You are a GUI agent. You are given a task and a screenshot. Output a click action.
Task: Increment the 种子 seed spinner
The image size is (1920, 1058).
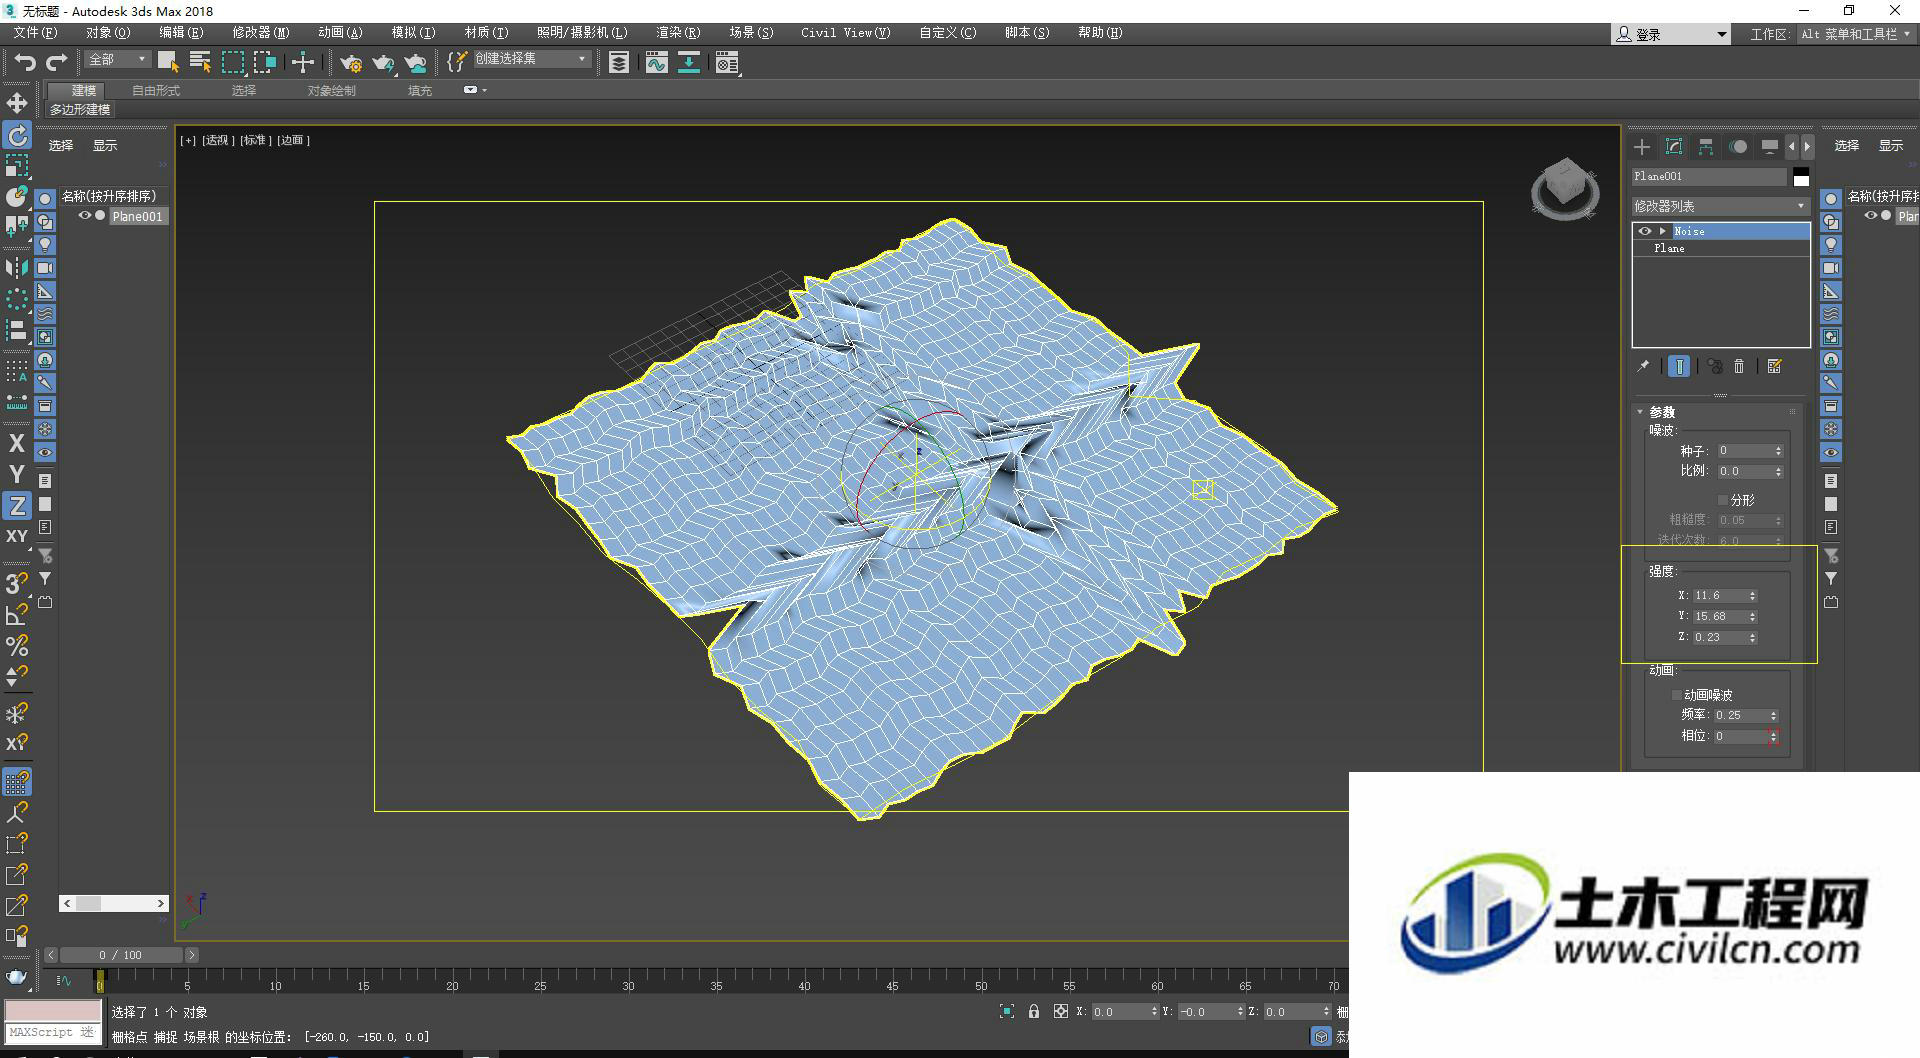click(1778, 448)
